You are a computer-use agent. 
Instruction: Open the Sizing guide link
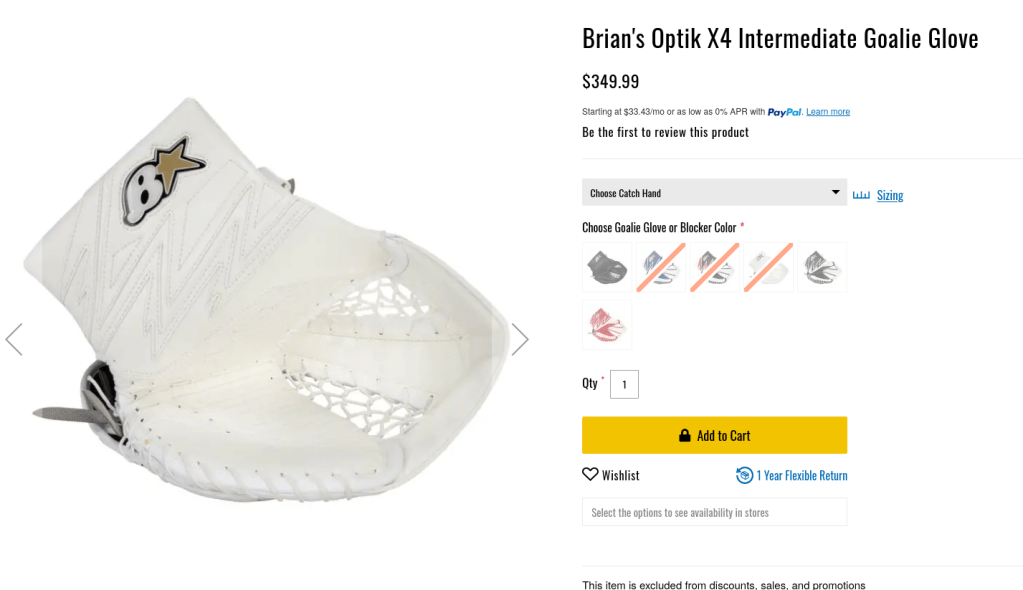pyautogui.click(x=890, y=195)
